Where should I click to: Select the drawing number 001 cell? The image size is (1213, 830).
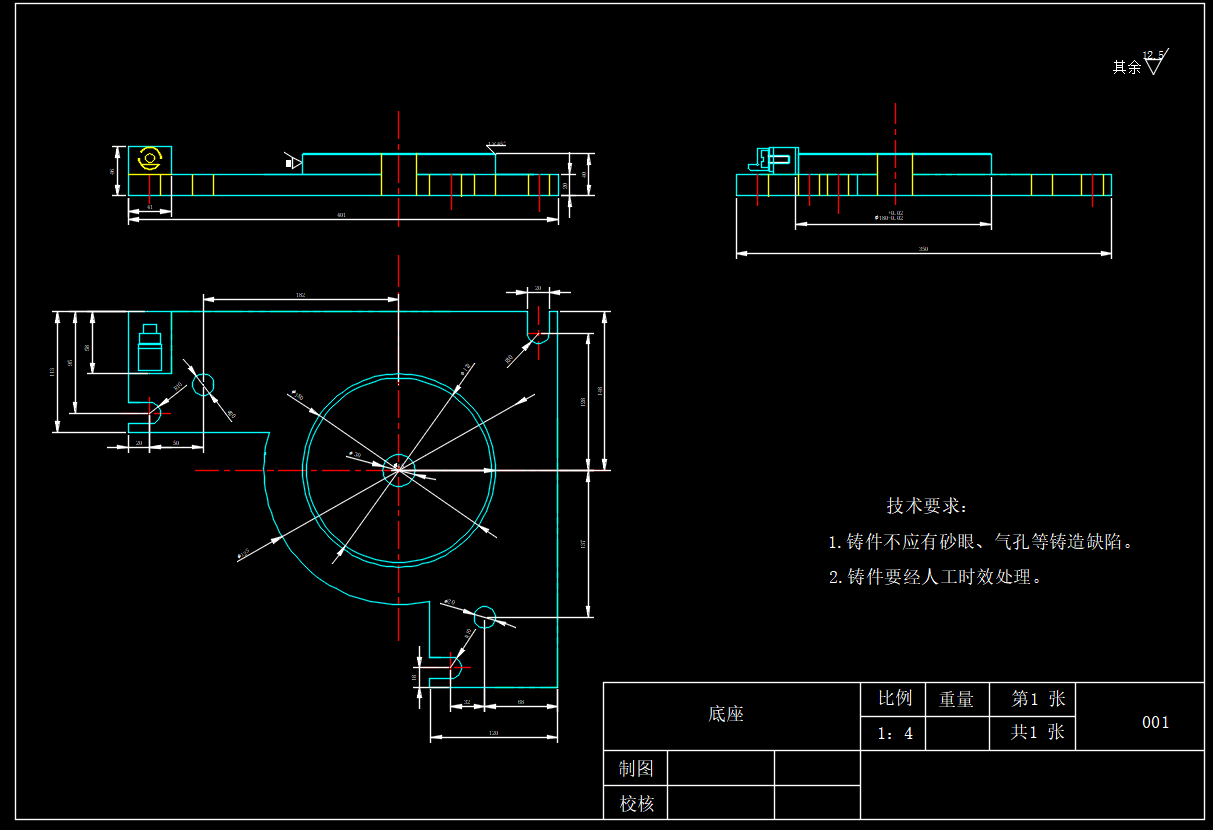coord(1155,722)
